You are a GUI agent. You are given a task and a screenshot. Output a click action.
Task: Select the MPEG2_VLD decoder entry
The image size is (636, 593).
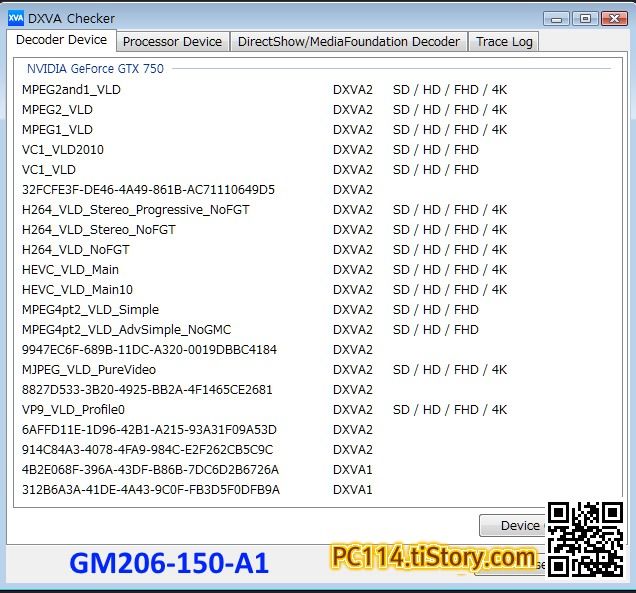click(x=264, y=110)
